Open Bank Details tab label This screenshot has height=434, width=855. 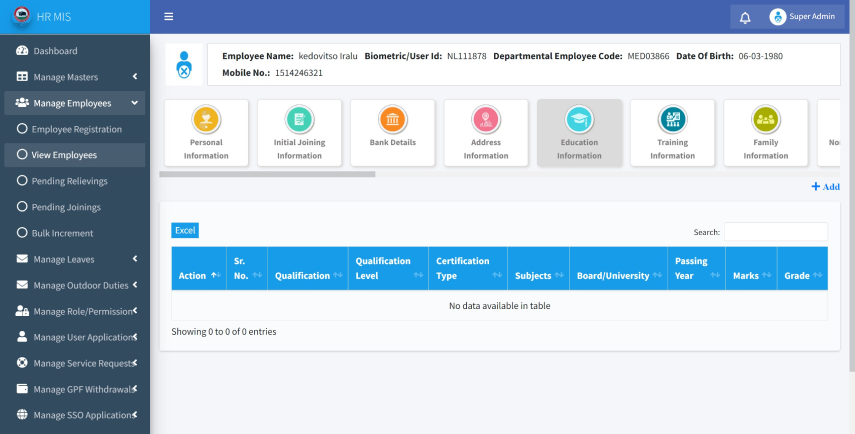pyautogui.click(x=393, y=142)
